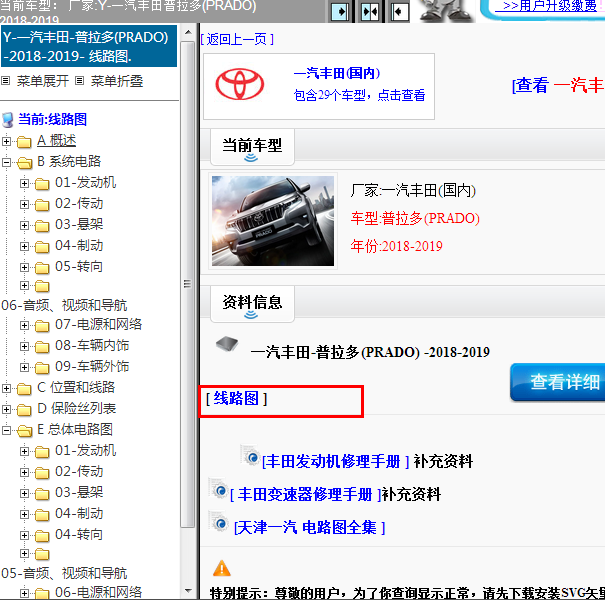Open the 当前车型 tab
This screenshot has width=605, height=600.
(x=252, y=147)
